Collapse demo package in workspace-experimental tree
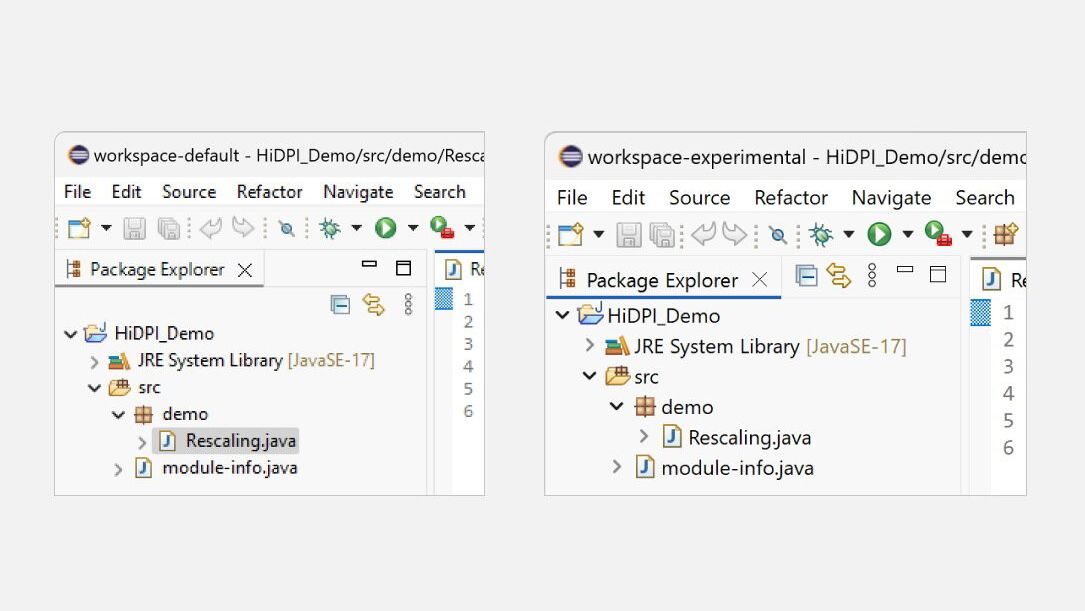This screenshot has width=1085, height=611. (617, 405)
